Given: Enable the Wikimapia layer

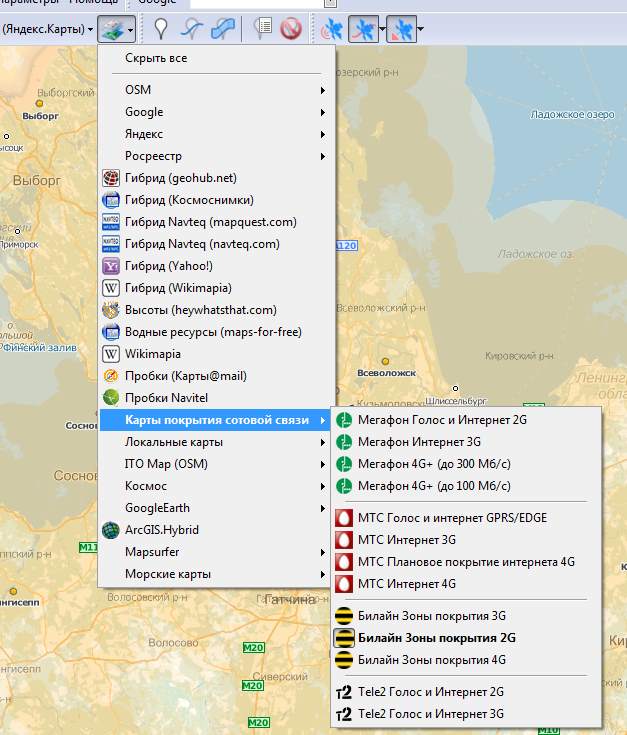Looking at the screenshot, I should [x=153, y=354].
